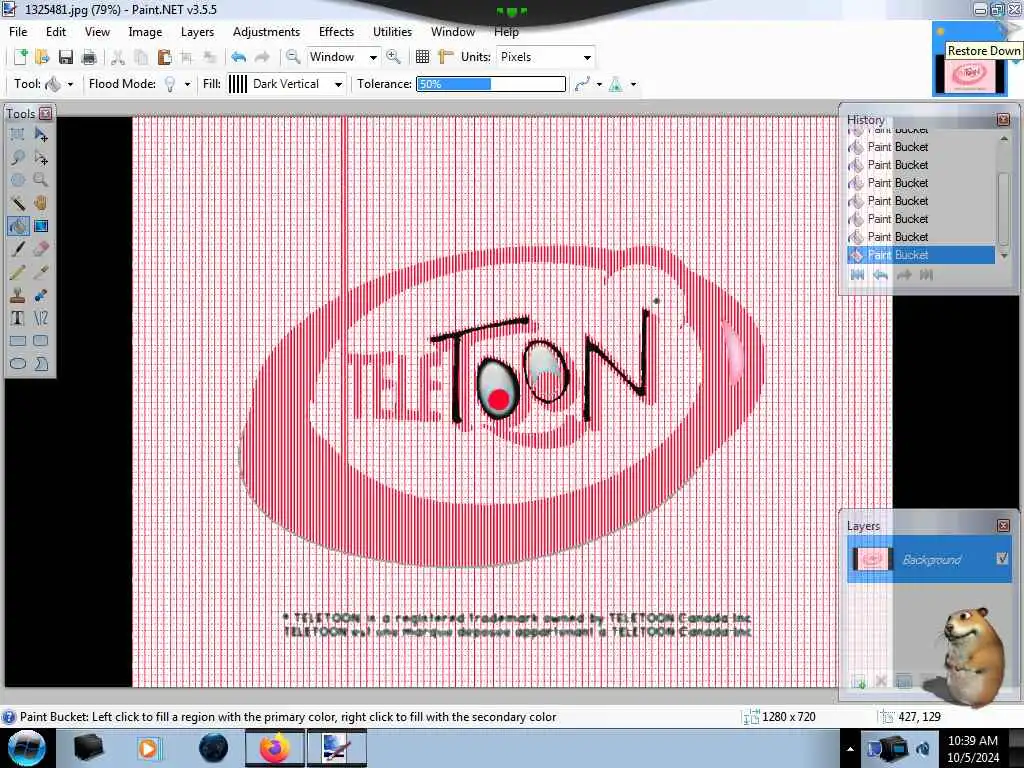Close the Tools panel
The height and width of the screenshot is (768, 1024).
[x=45, y=114]
